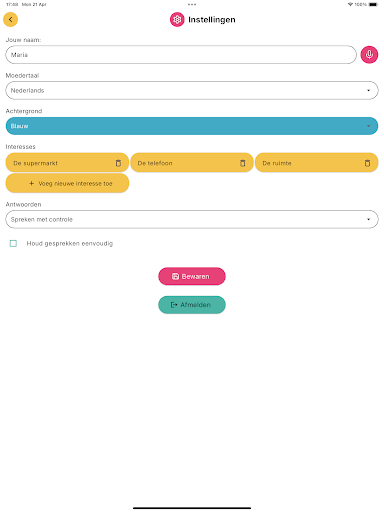Go back using the yellow arrow button
This screenshot has height=512, width=384.
click(10, 19)
